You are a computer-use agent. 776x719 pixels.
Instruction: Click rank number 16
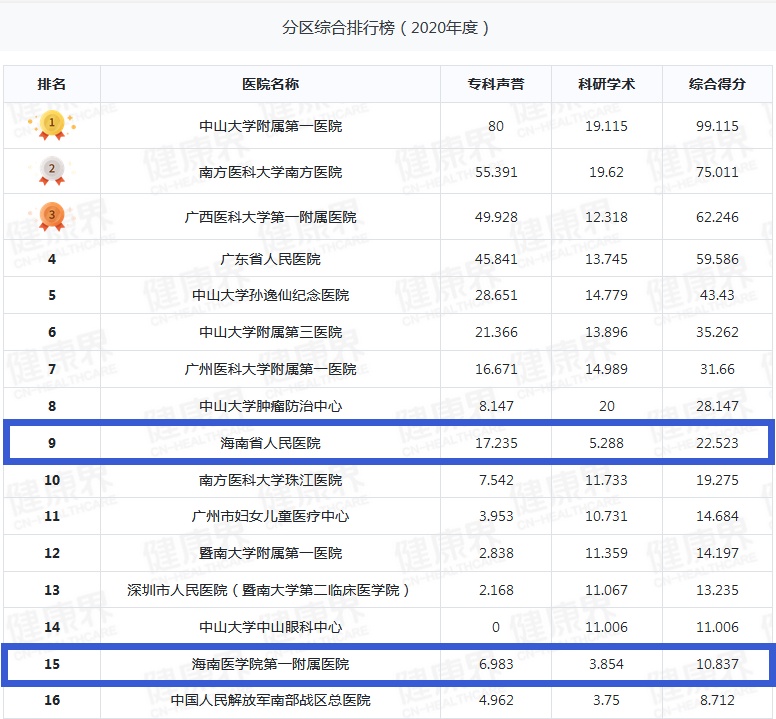click(52, 700)
